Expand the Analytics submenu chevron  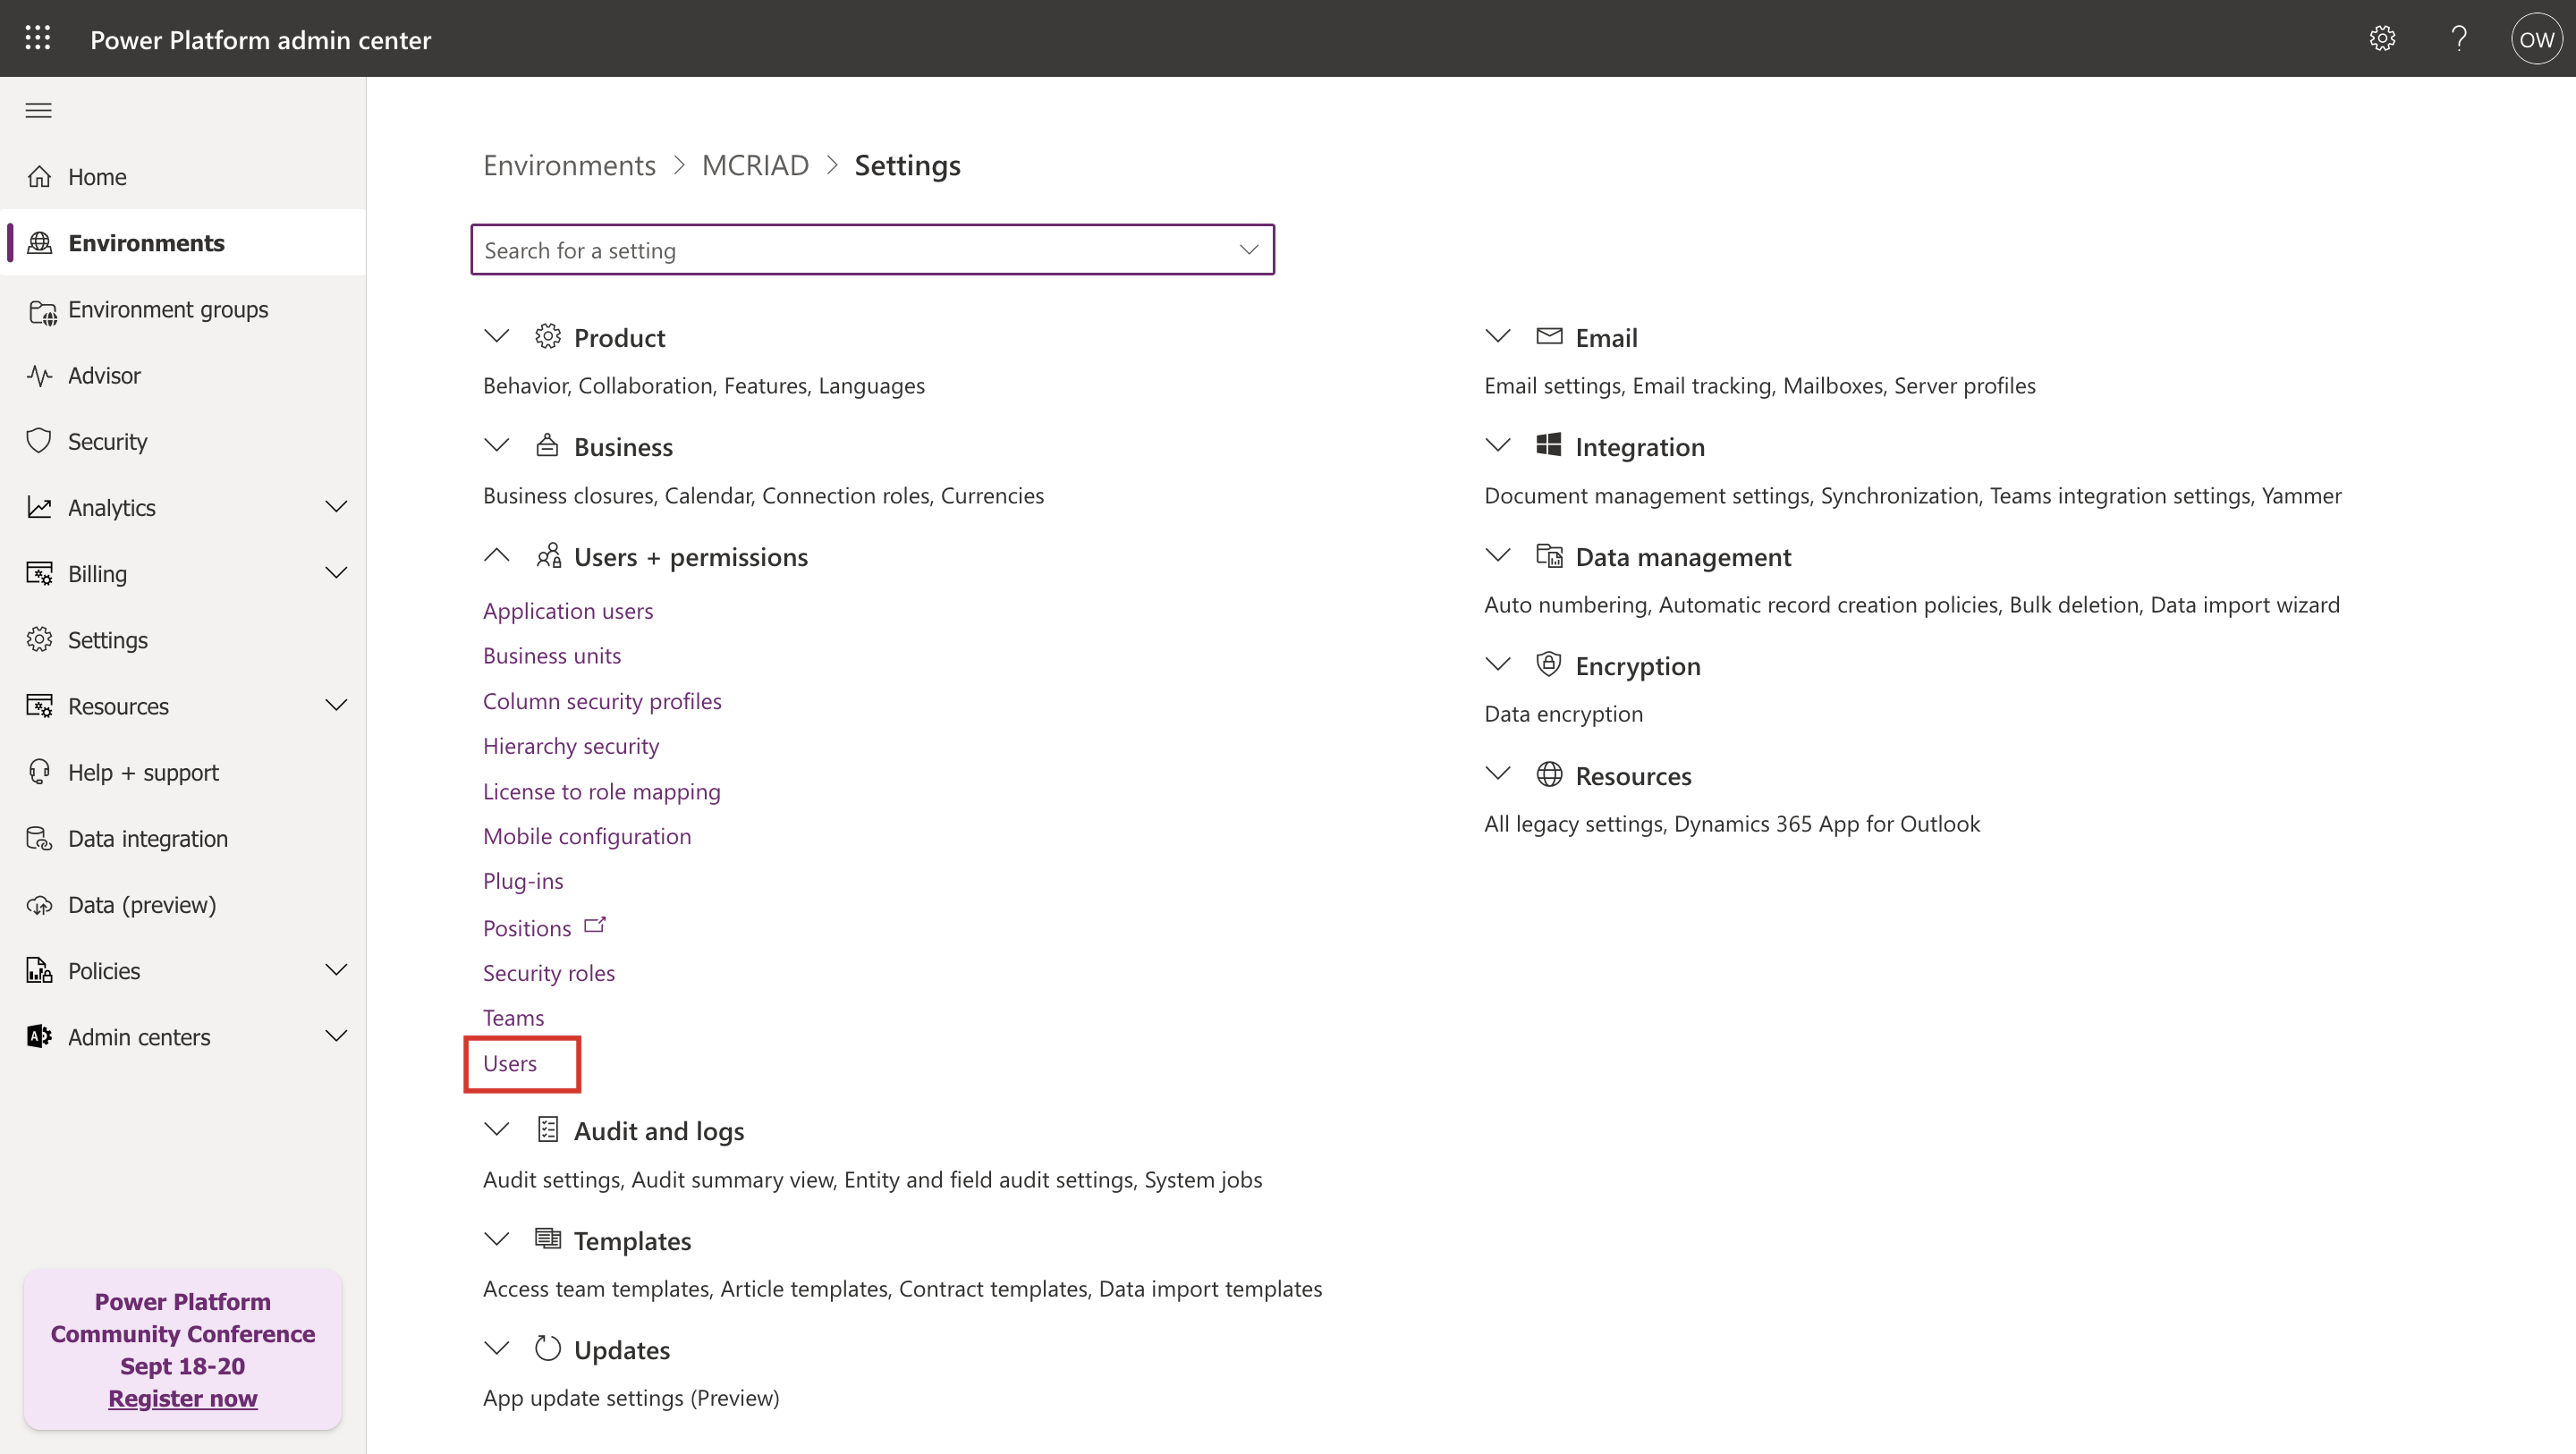tap(337, 507)
